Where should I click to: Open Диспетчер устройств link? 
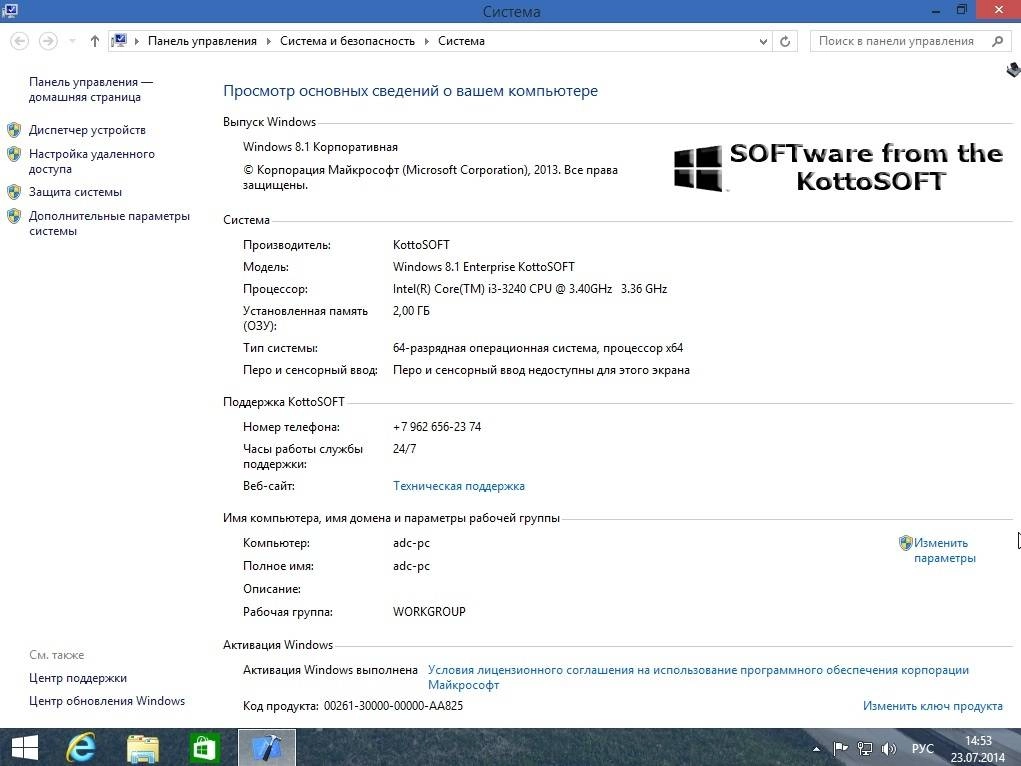click(87, 130)
